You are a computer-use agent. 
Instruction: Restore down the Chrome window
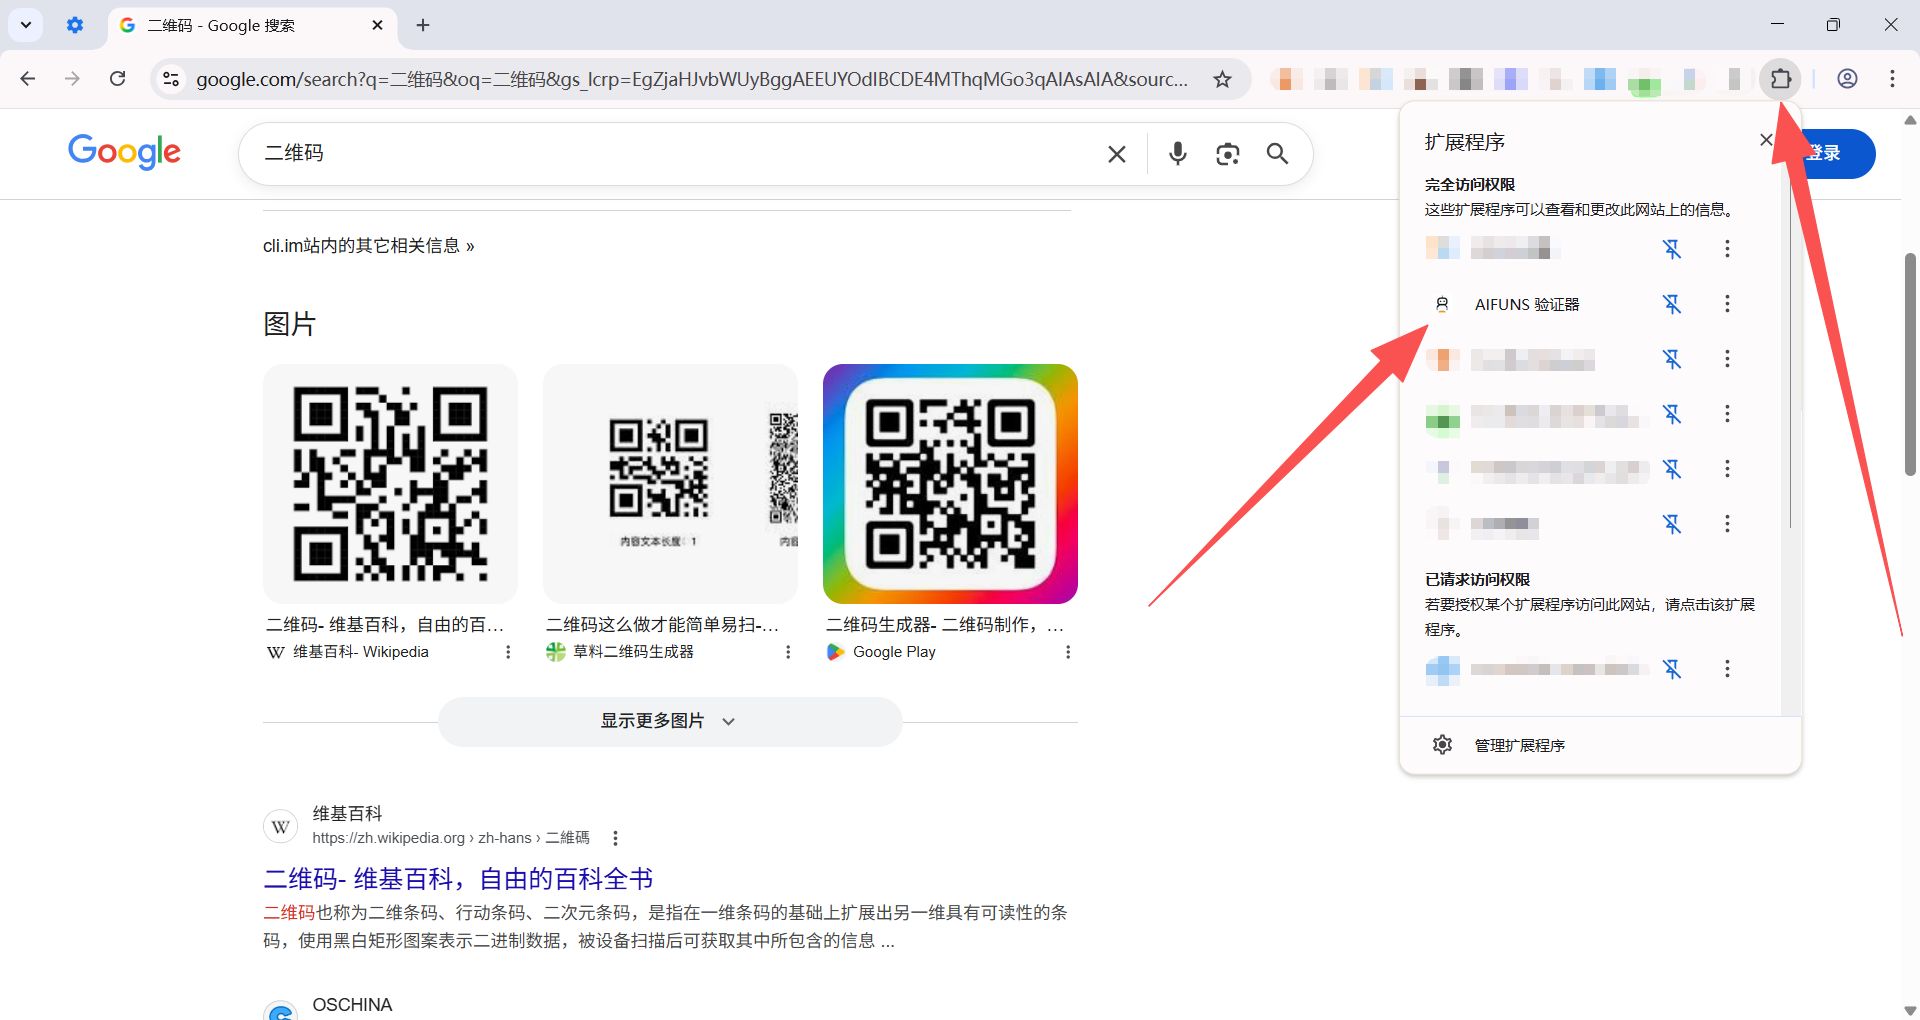1833,25
